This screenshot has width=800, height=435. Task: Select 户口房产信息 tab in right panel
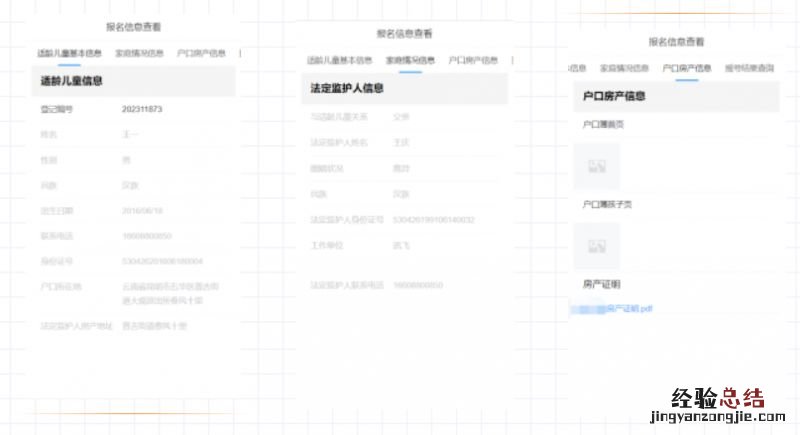[x=687, y=68]
